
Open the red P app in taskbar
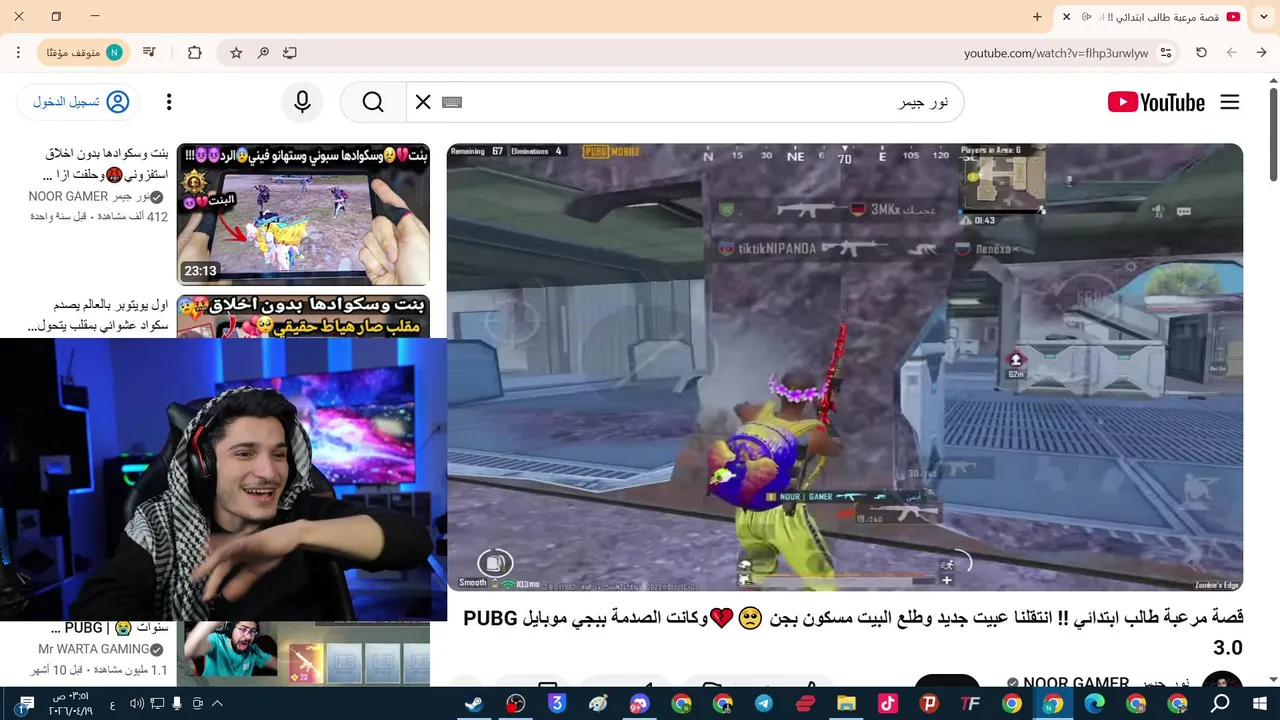tap(929, 704)
